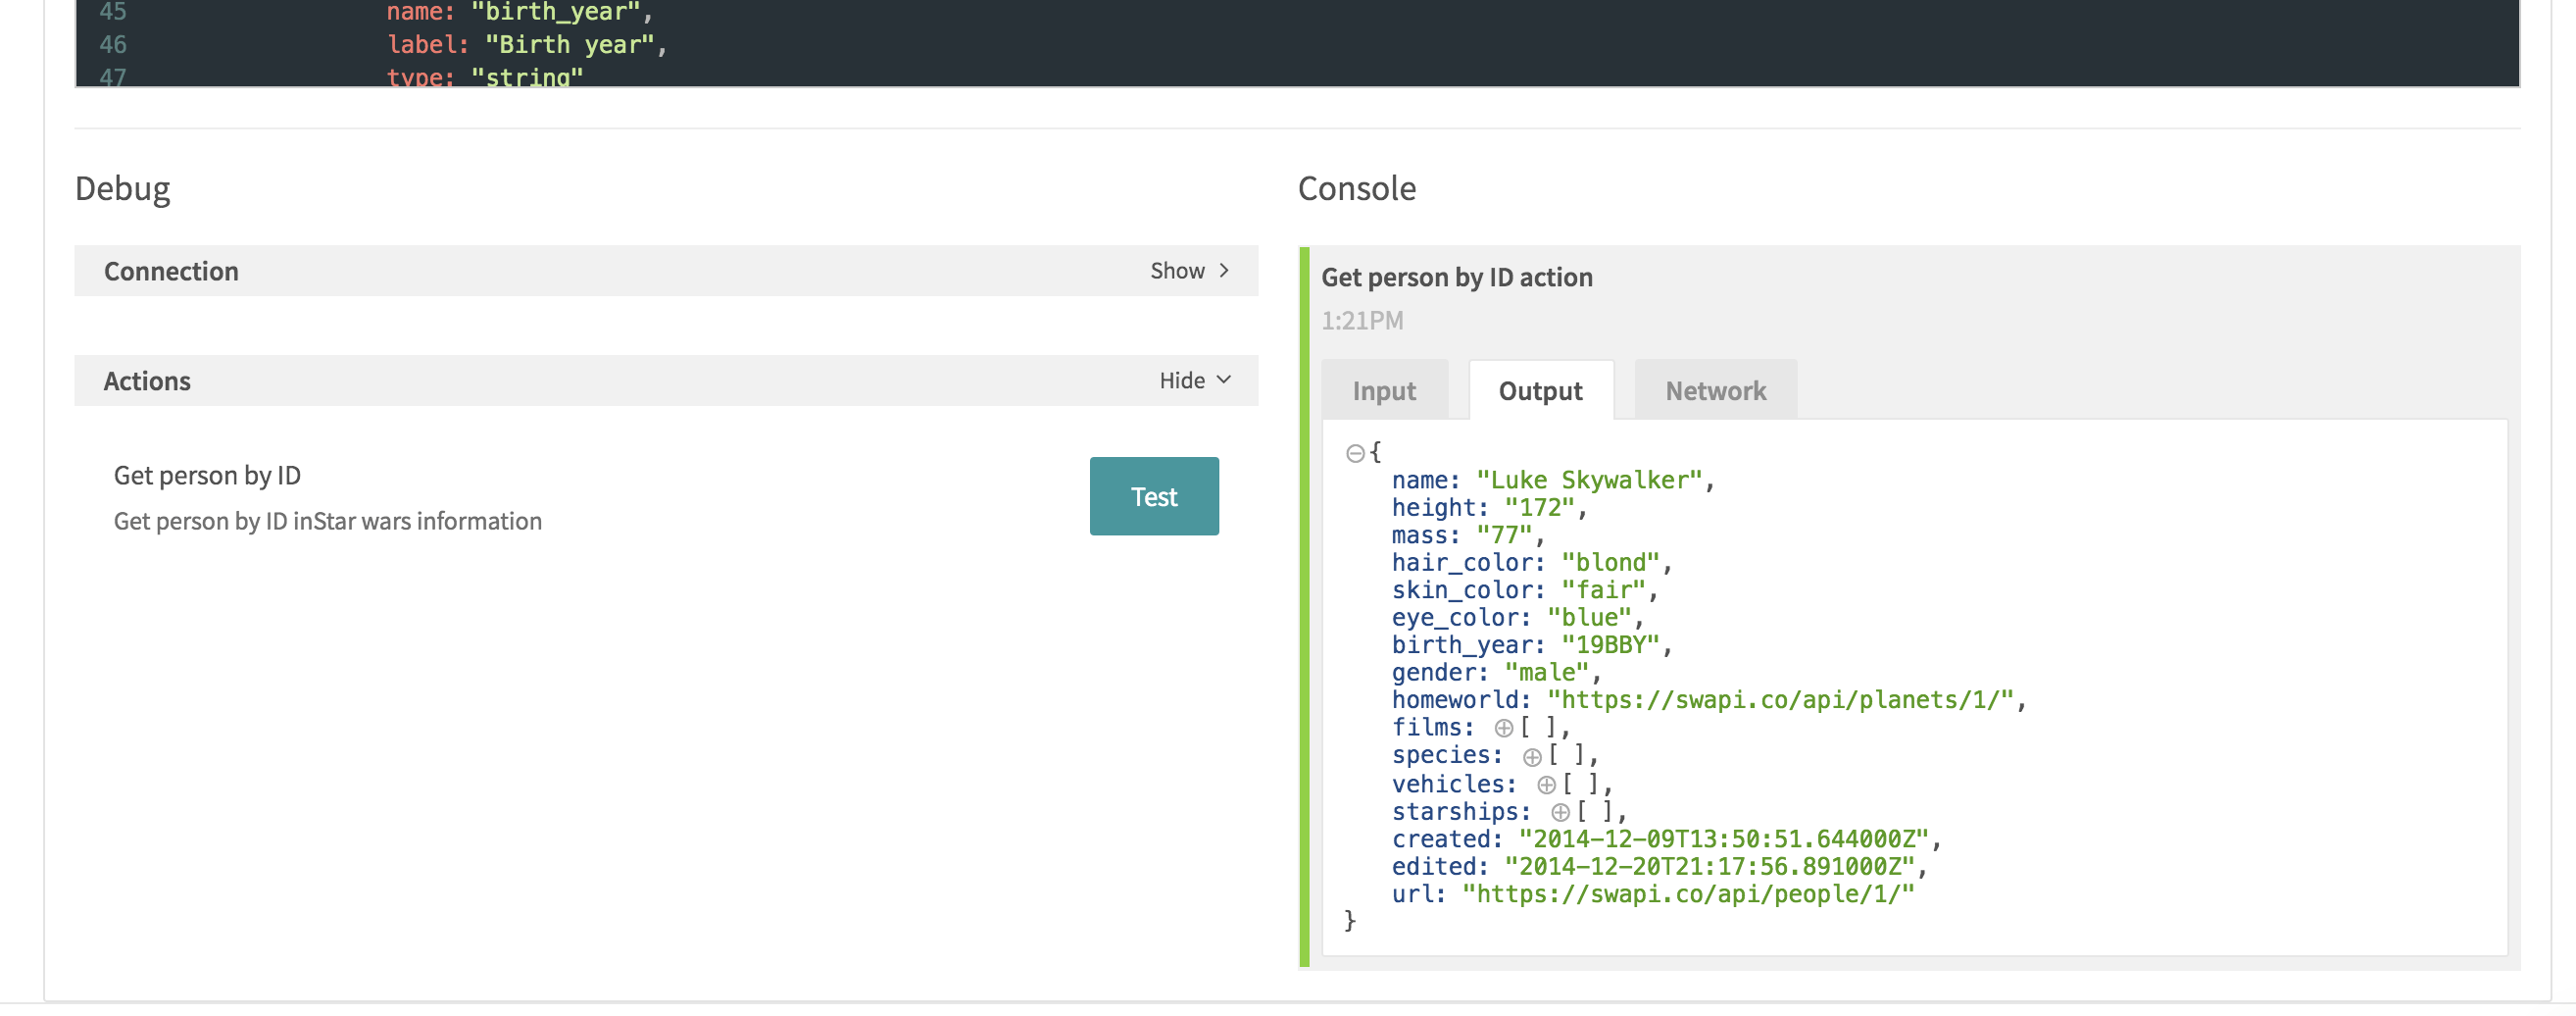
Task: Collapse the Get person by ID action entry
Action: click(1458, 277)
